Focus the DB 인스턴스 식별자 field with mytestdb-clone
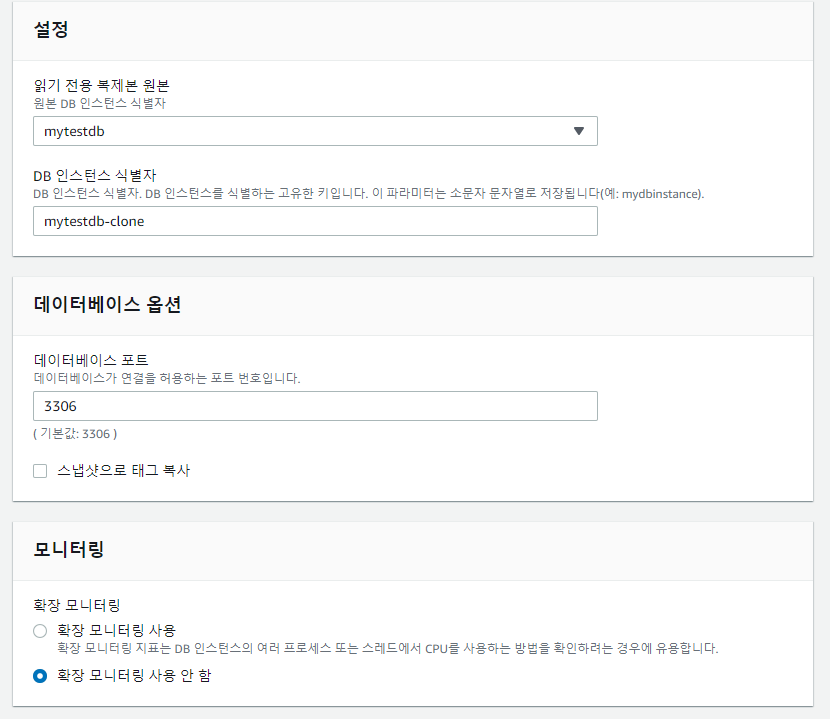 pos(315,221)
